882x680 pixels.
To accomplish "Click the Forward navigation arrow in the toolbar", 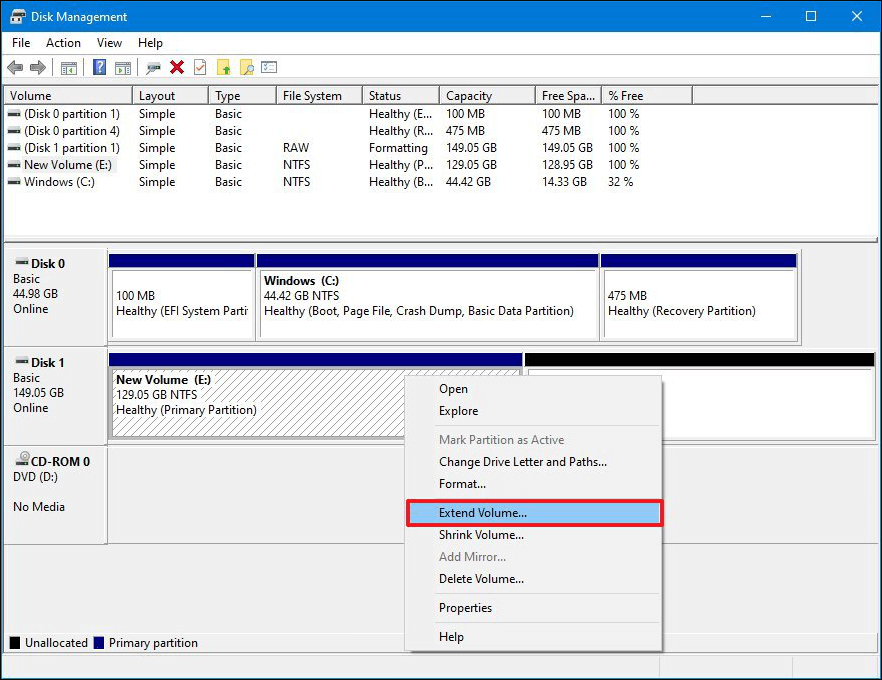I will point(38,67).
